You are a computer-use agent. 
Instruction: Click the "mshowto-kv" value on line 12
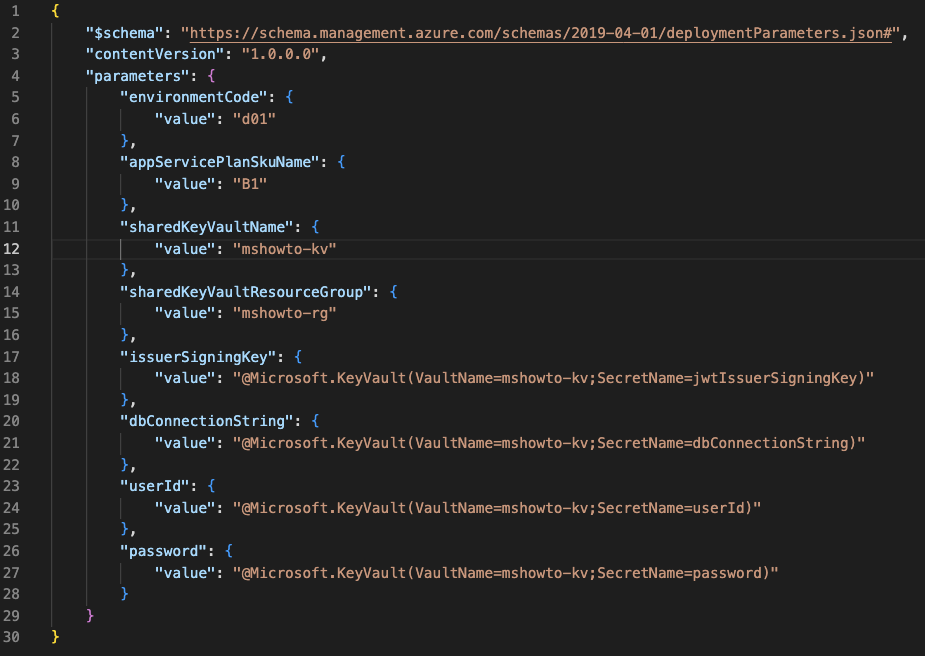click(x=284, y=249)
